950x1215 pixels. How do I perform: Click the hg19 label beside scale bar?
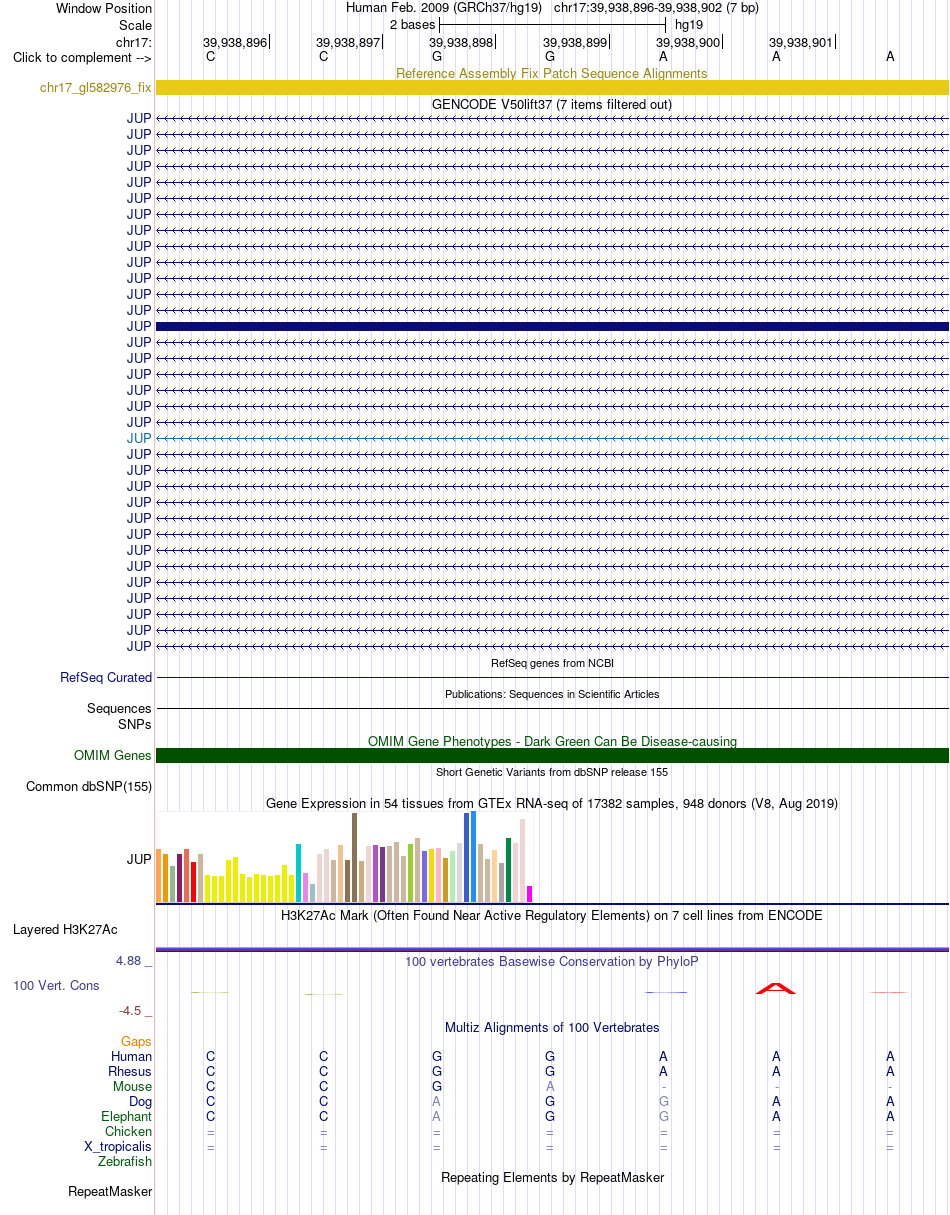(x=689, y=24)
